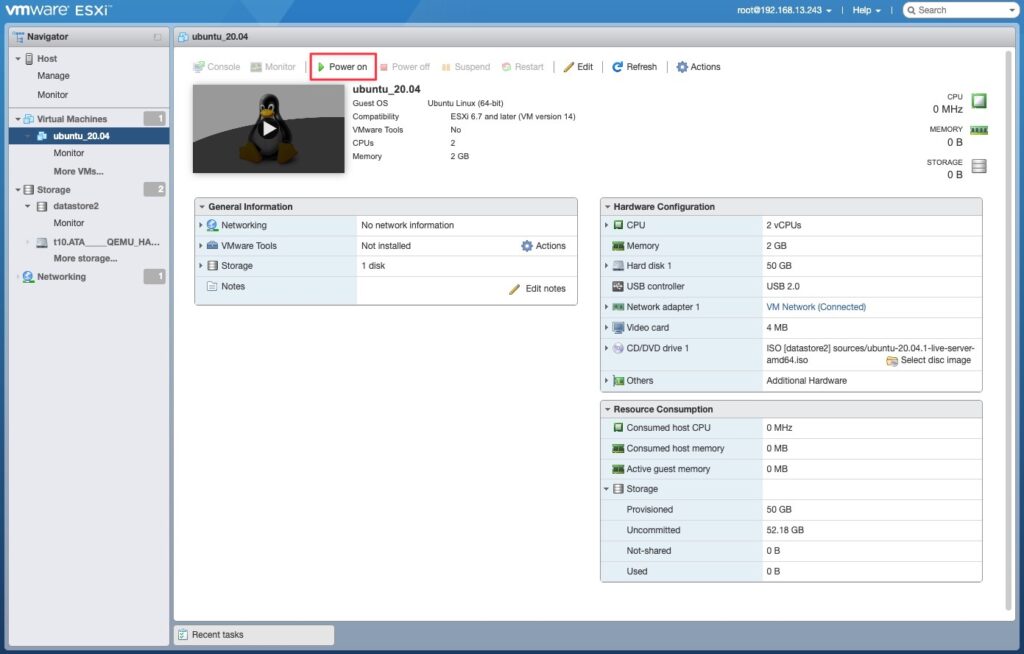
Task: Expand the CD/DVD drive 1 row
Action: 607,348
